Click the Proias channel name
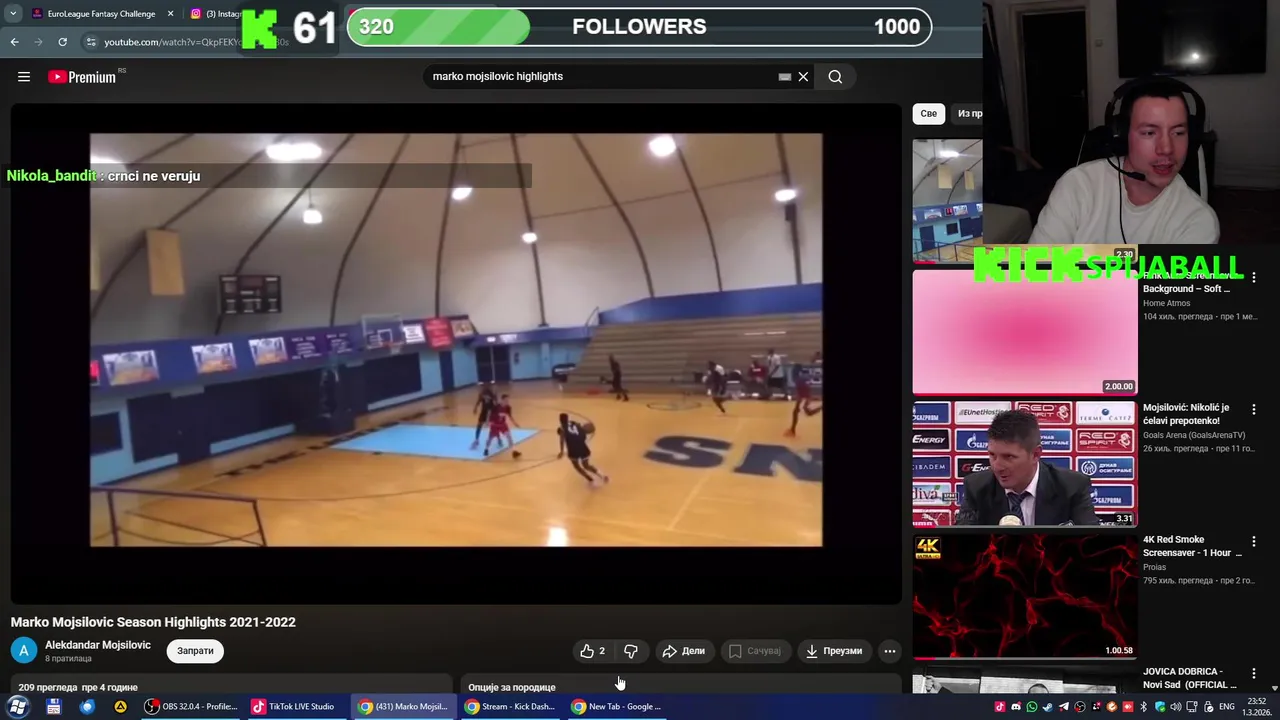1280x720 pixels. 1155,568
